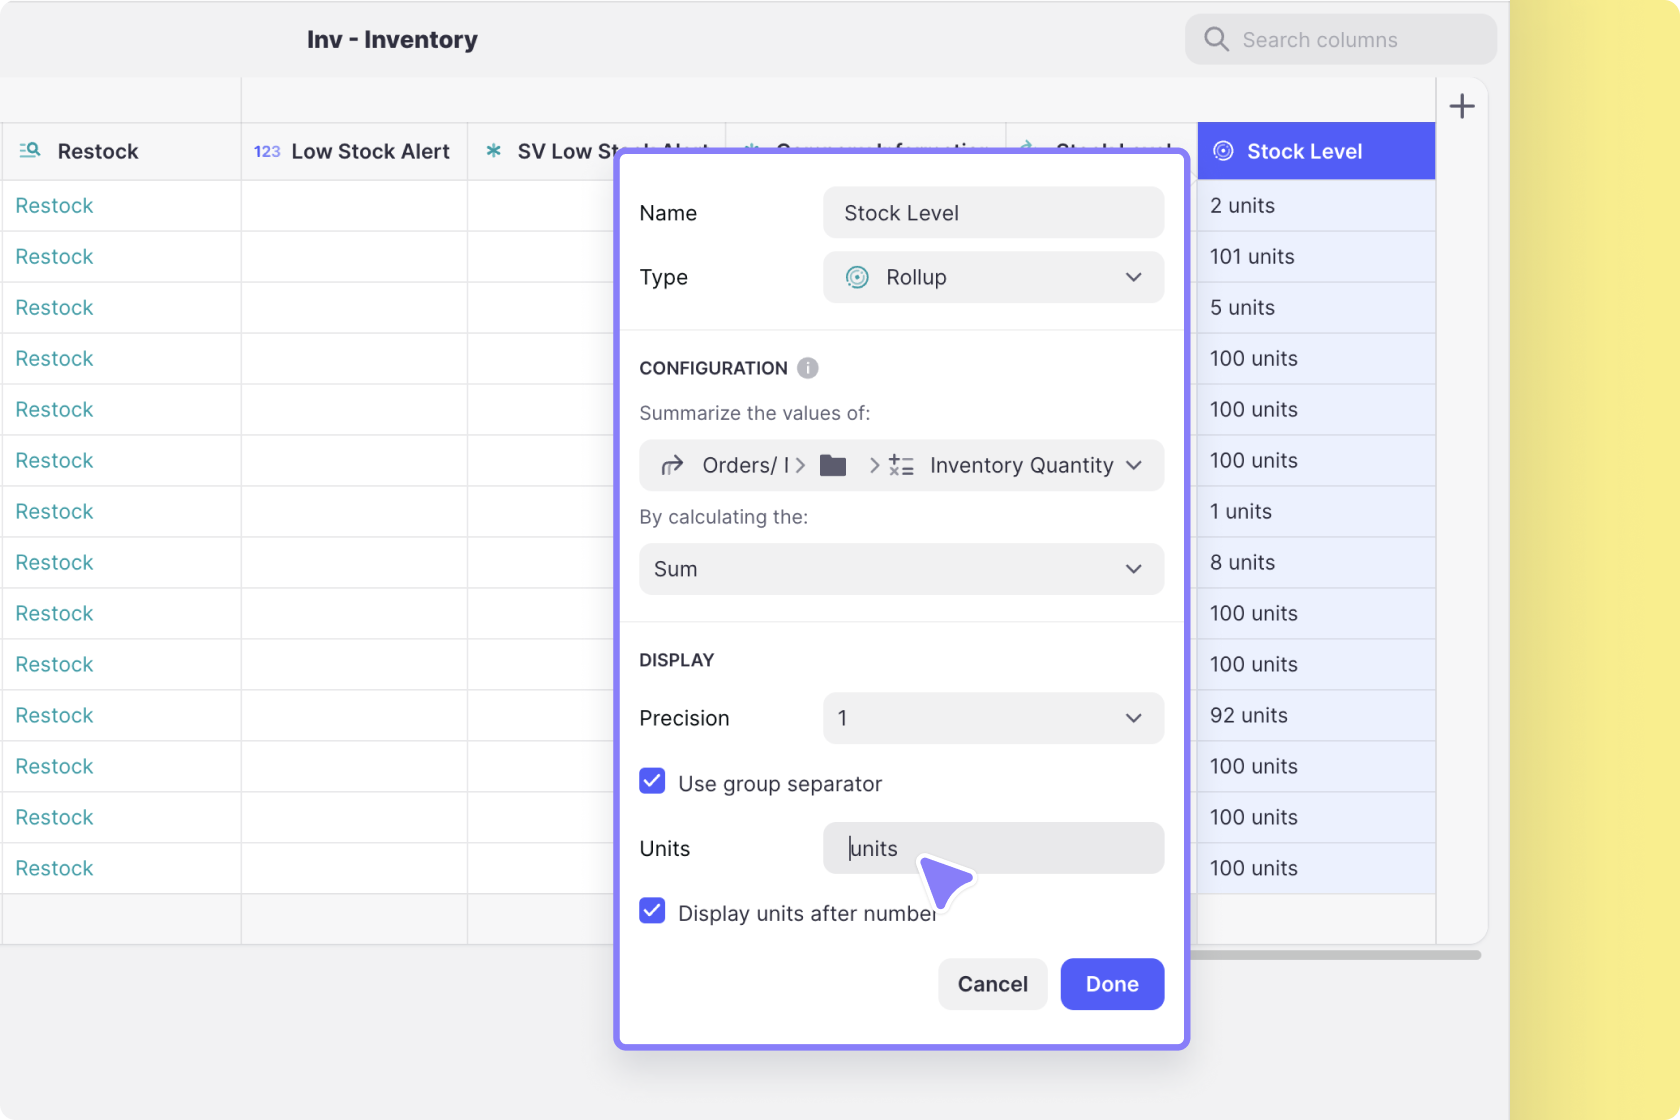1680x1120 pixels.
Task: Expand the Sum calculation dropdown
Action: [901, 569]
